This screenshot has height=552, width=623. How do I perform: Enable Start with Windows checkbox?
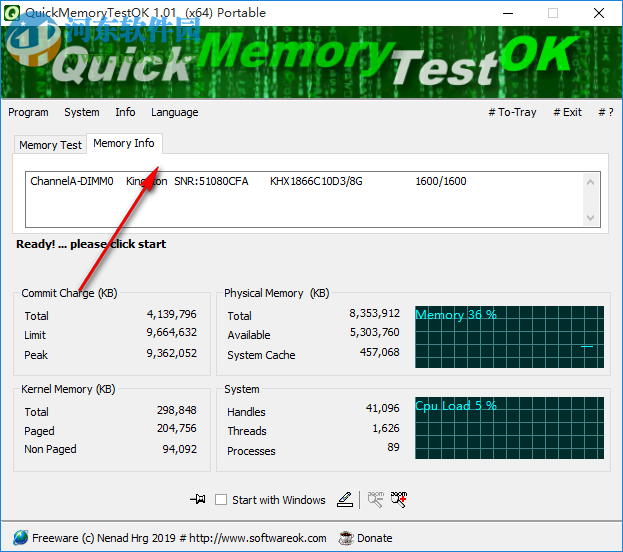pos(221,499)
